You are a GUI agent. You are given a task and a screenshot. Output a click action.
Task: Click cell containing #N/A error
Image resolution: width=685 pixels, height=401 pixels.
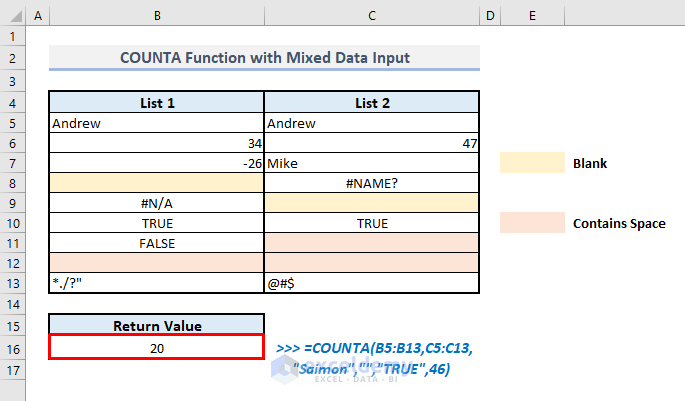[x=157, y=203]
